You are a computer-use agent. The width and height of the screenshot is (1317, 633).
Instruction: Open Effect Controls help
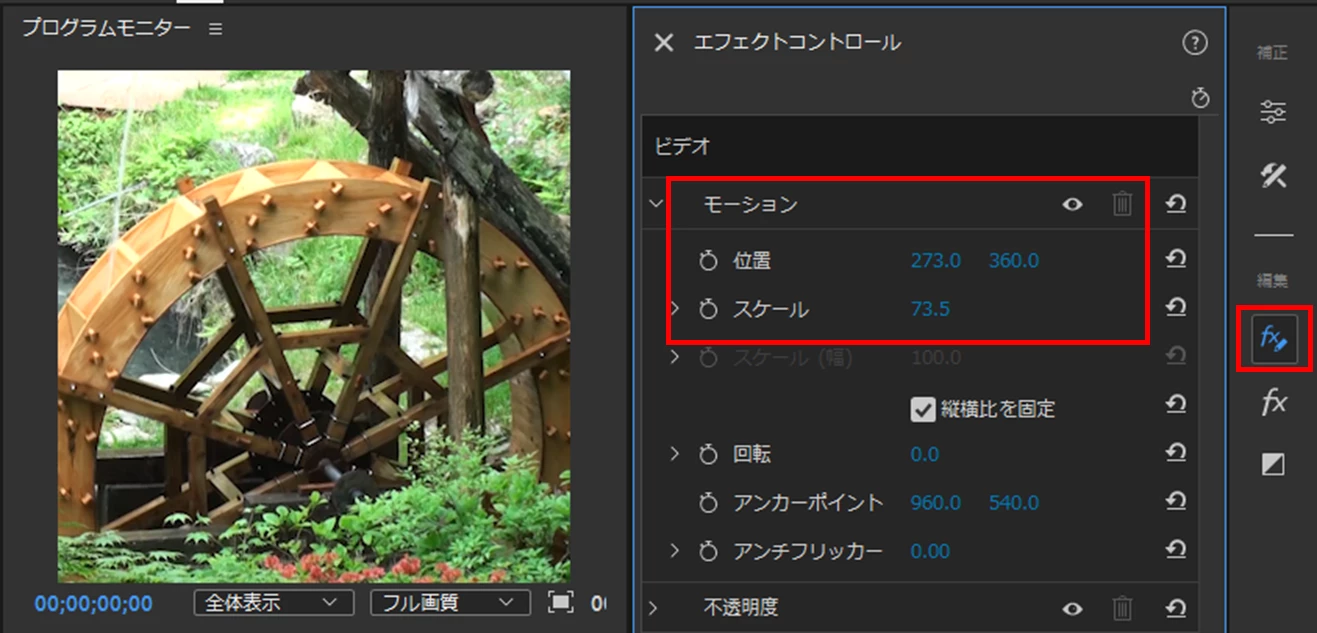click(1195, 42)
